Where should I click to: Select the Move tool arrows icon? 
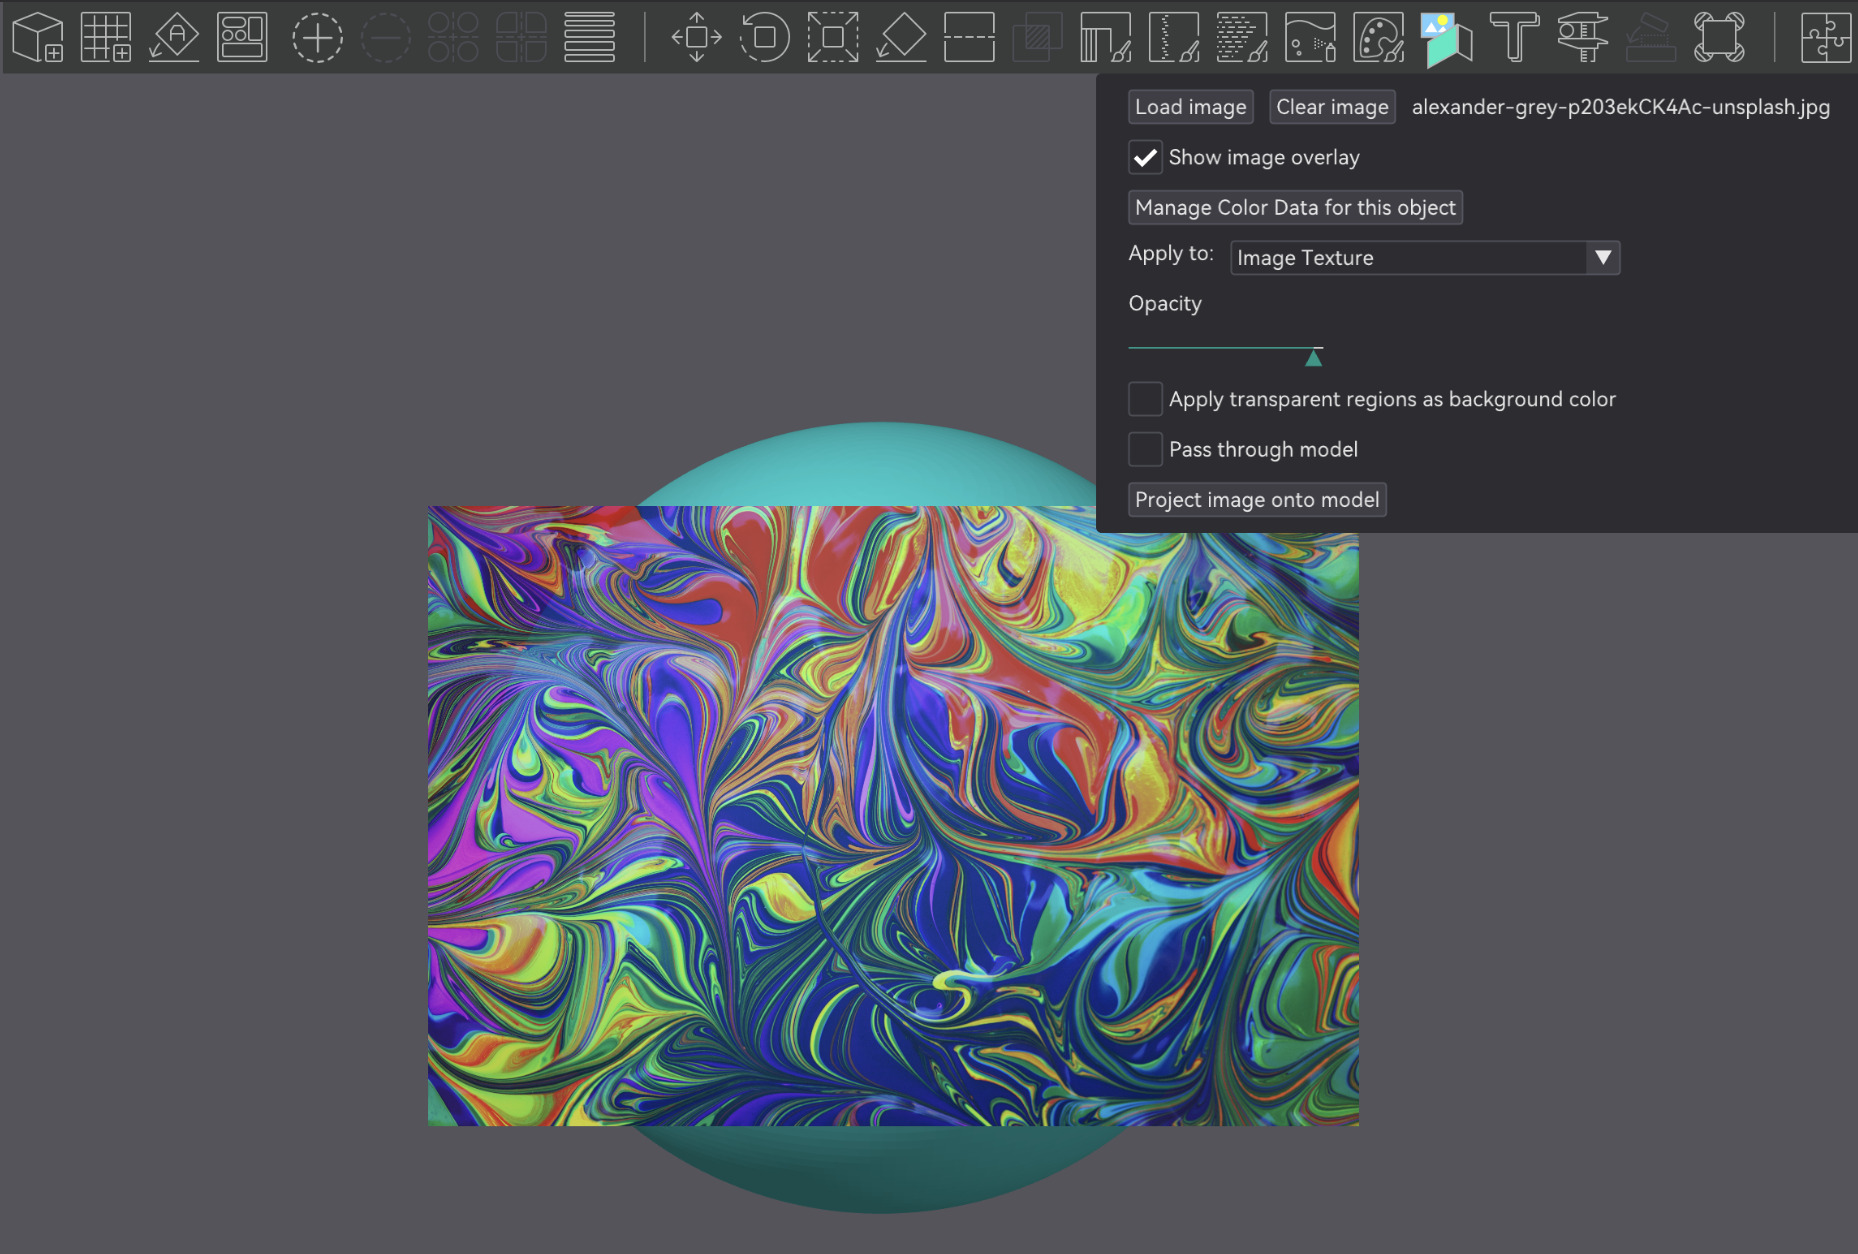(x=697, y=37)
